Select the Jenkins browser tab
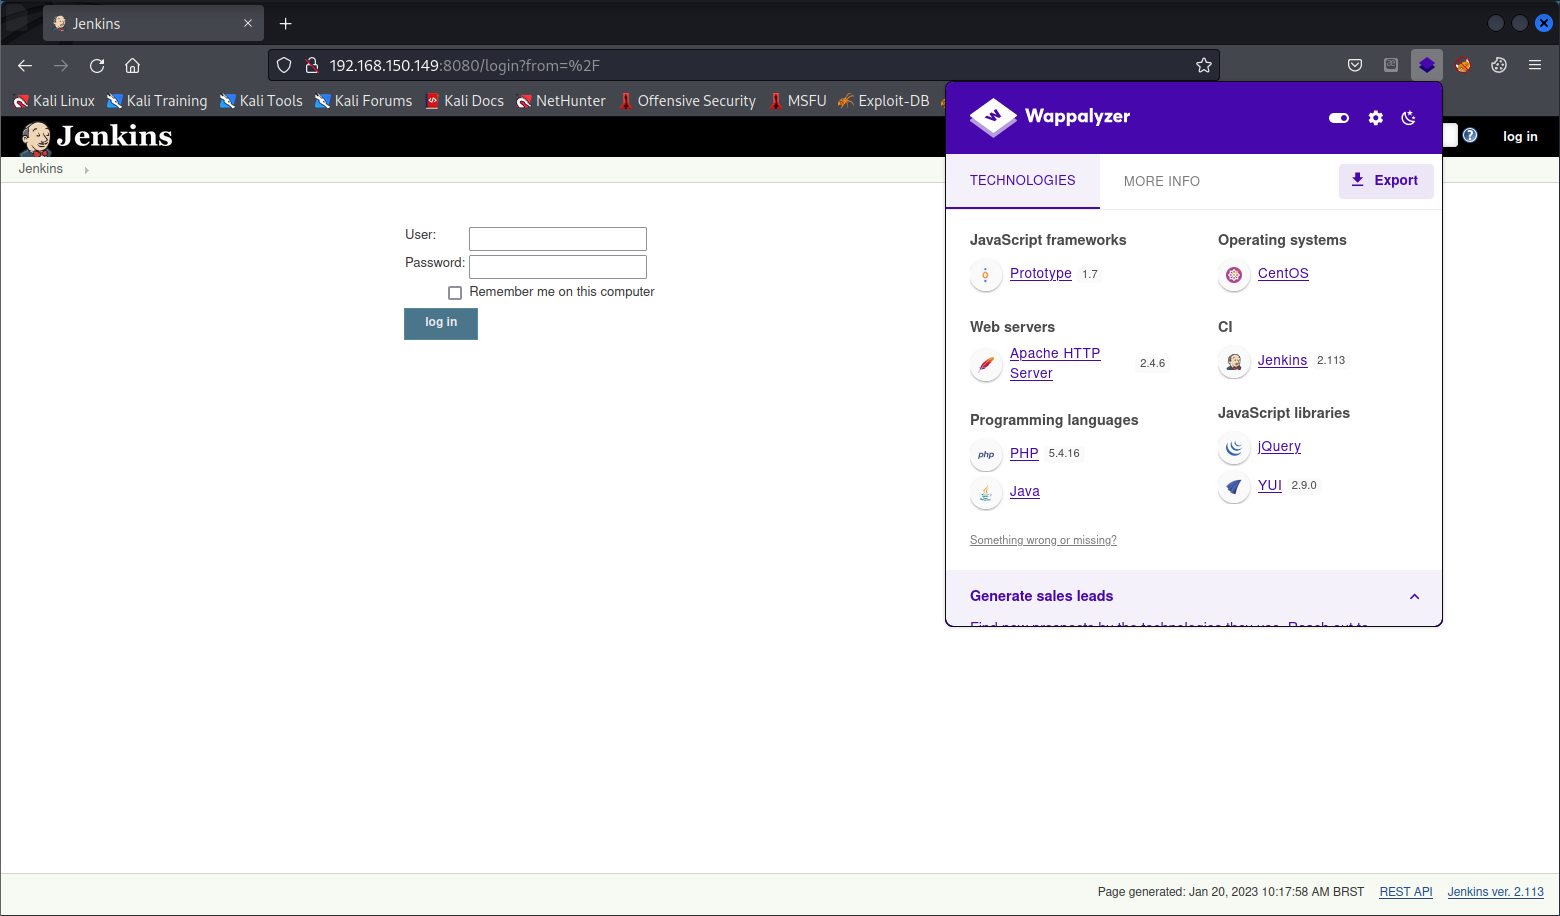1560x916 pixels. click(x=154, y=23)
